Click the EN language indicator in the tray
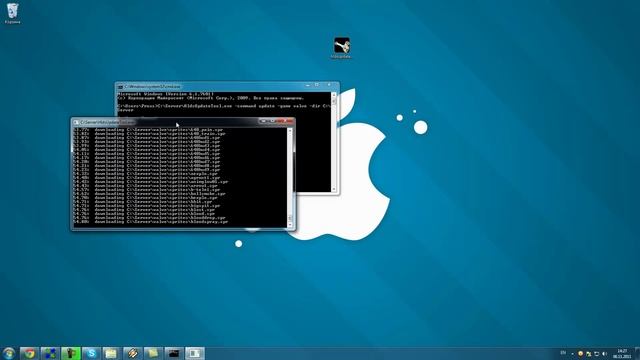The image size is (640, 360). click(563, 353)
